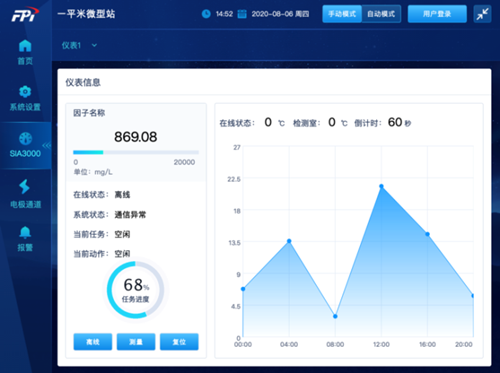Open 电极通道 lightning icon
Screen dimensions: 500x373
(25, 187)
